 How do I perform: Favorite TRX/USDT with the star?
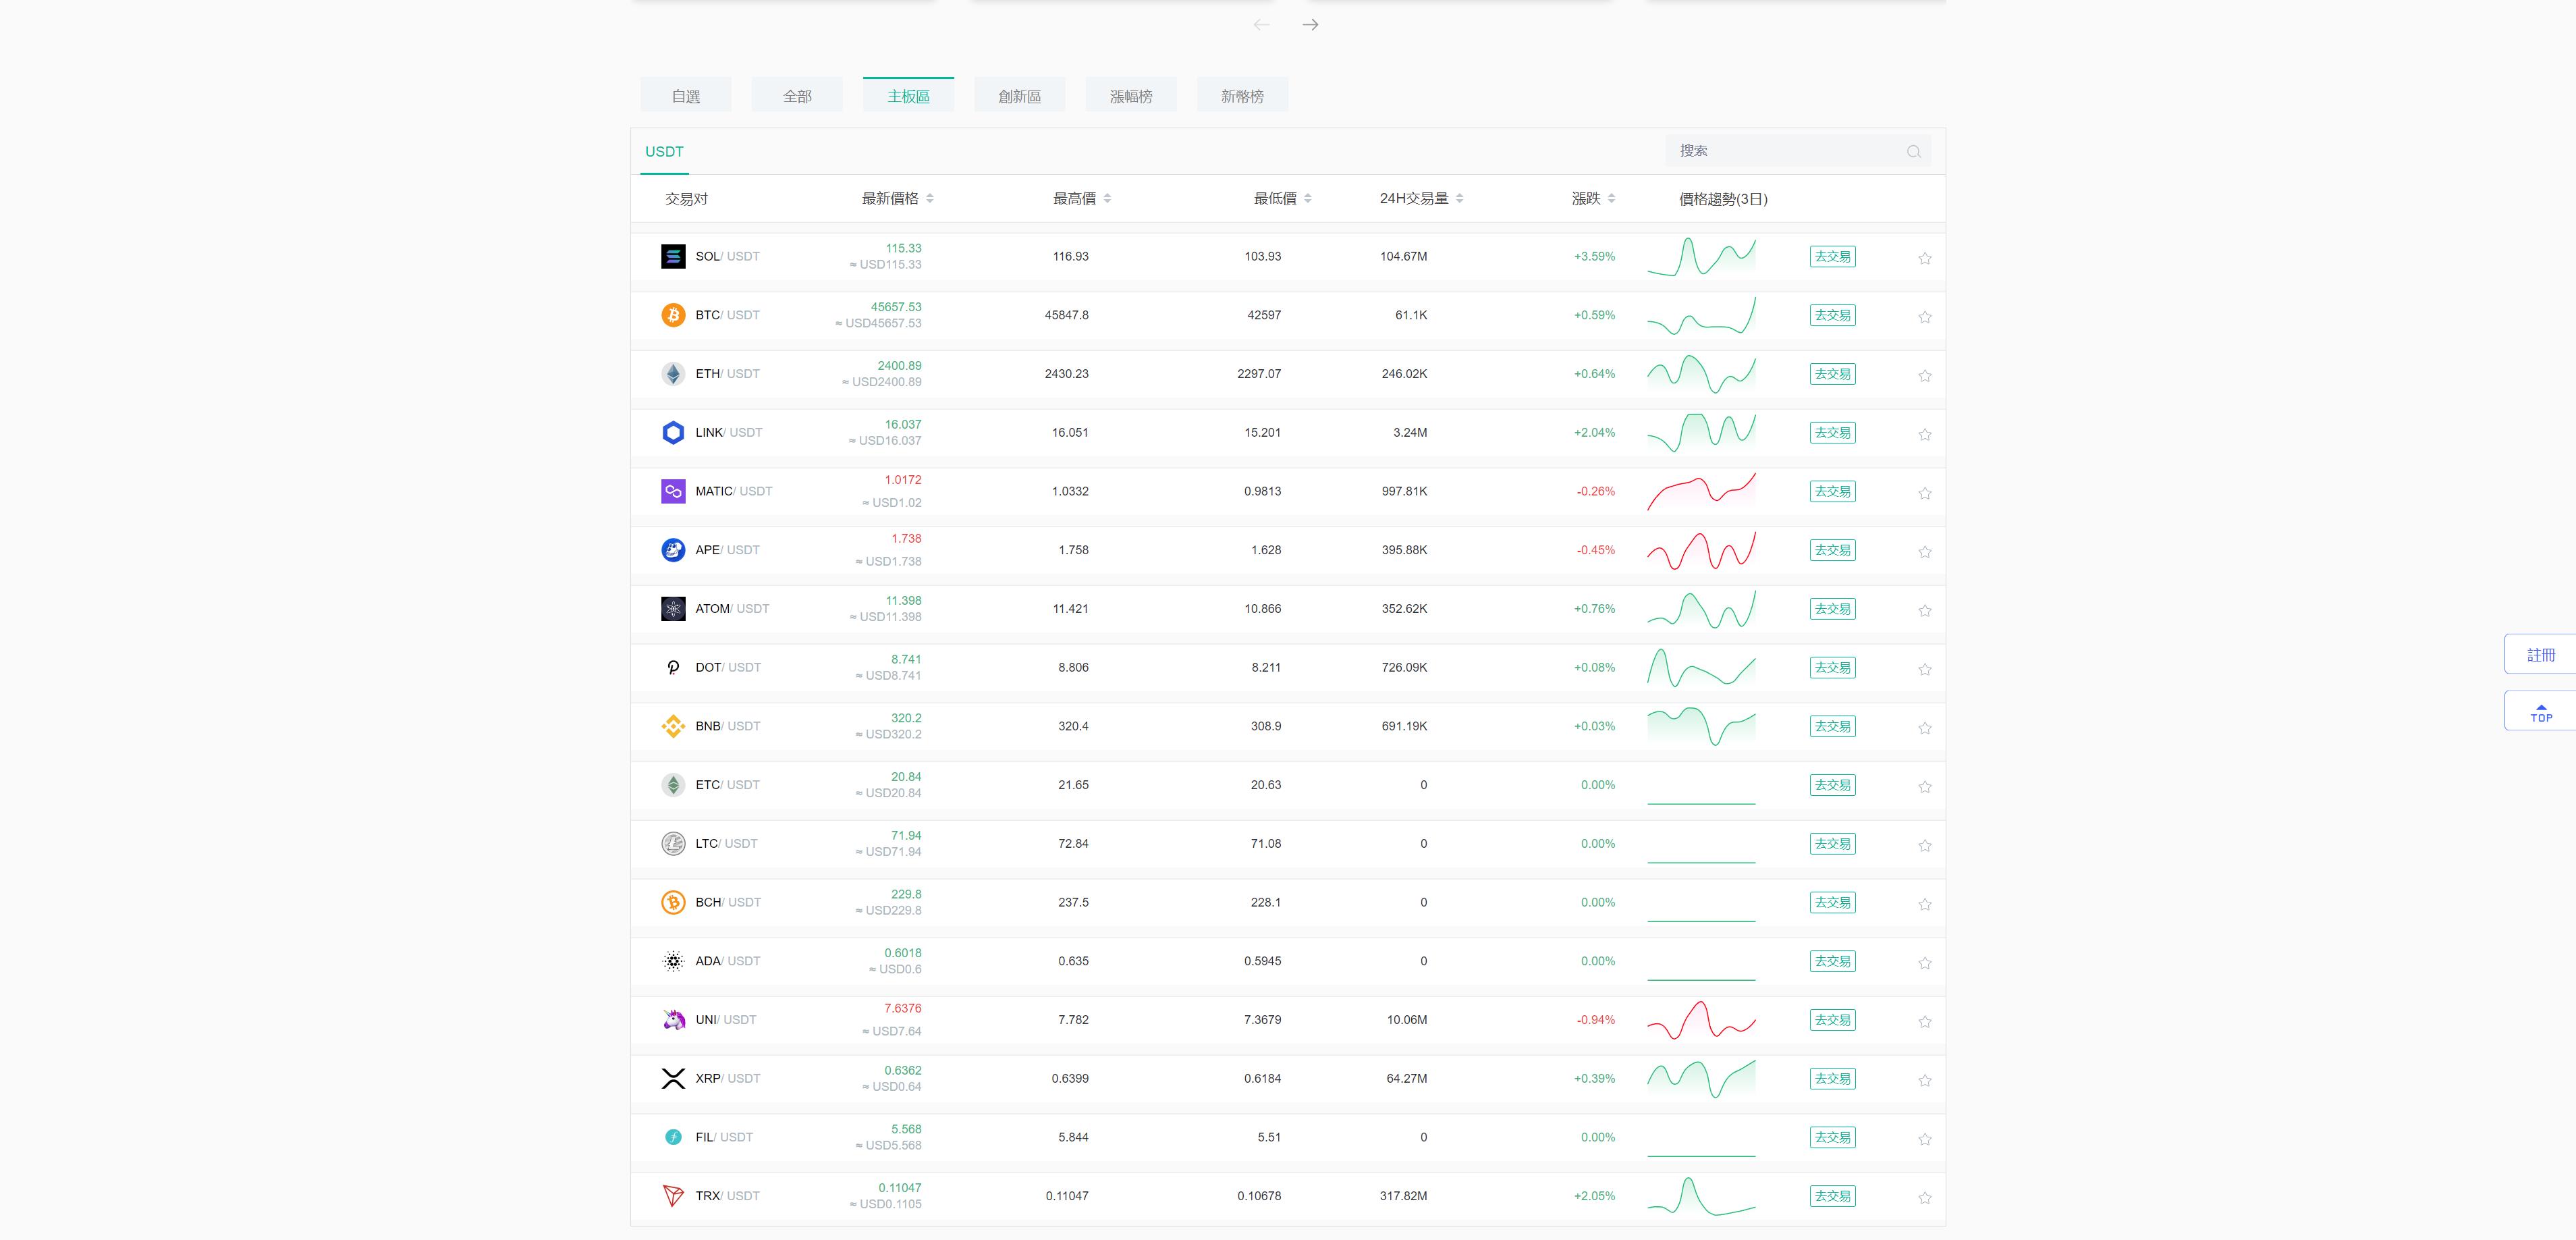1924,1198
